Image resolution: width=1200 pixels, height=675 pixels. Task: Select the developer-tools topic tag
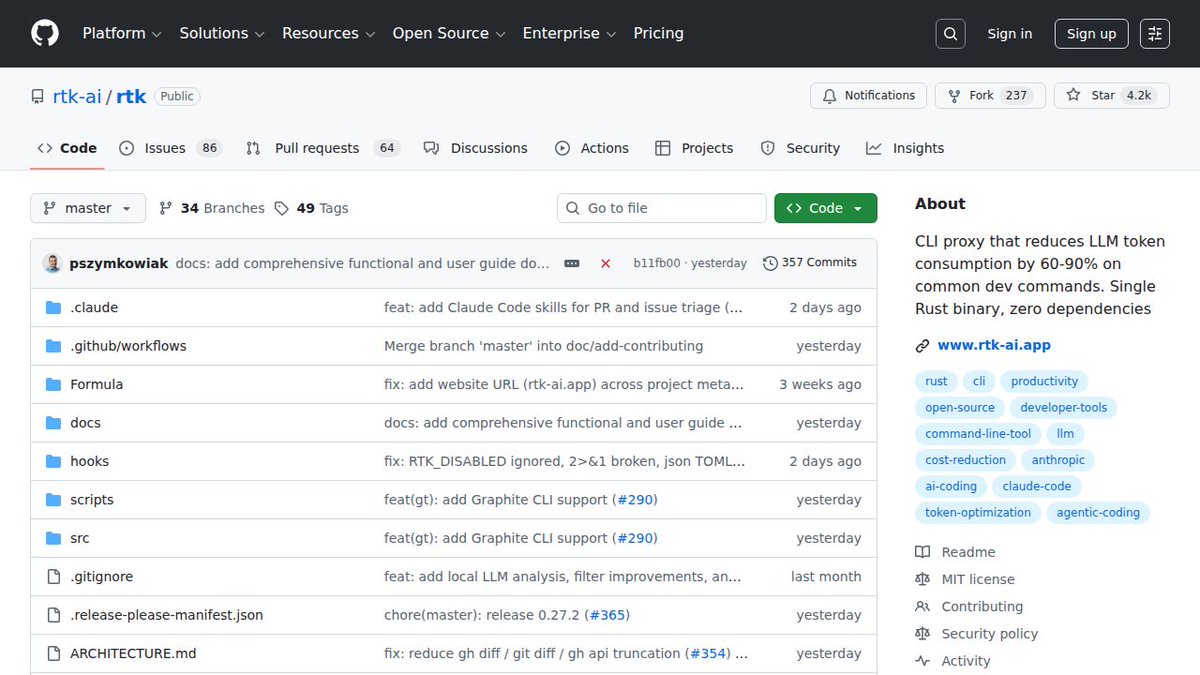pos(1063,407)
